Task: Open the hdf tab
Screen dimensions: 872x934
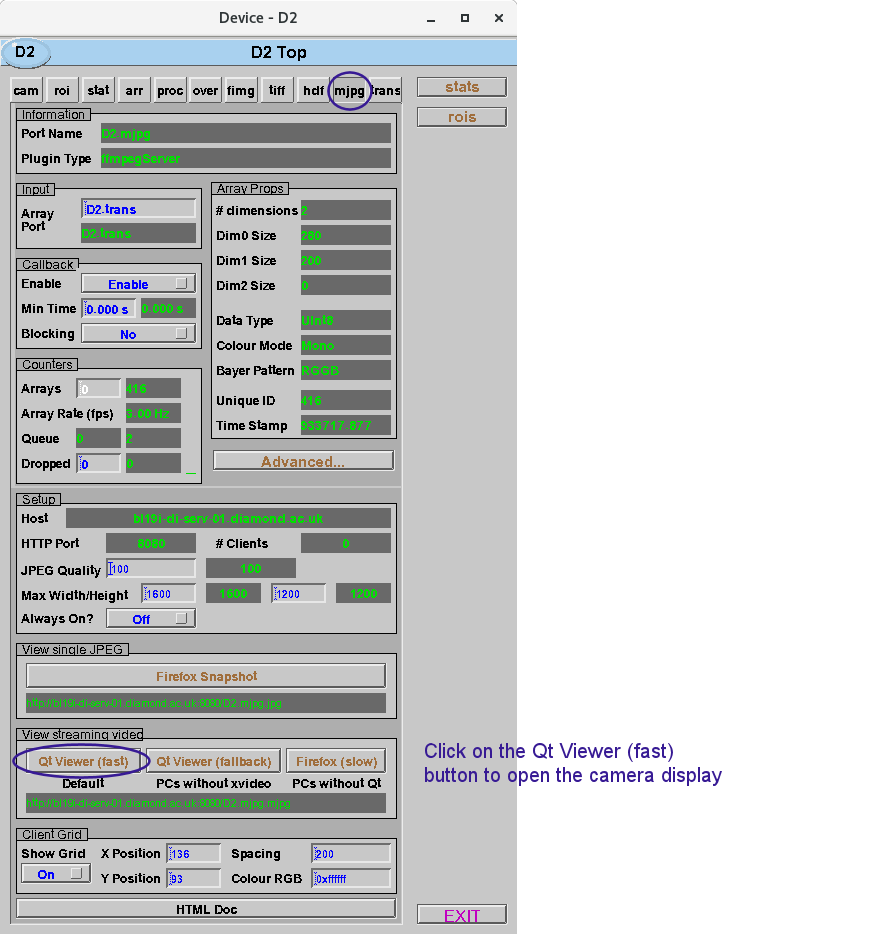Action: point(313,90)
